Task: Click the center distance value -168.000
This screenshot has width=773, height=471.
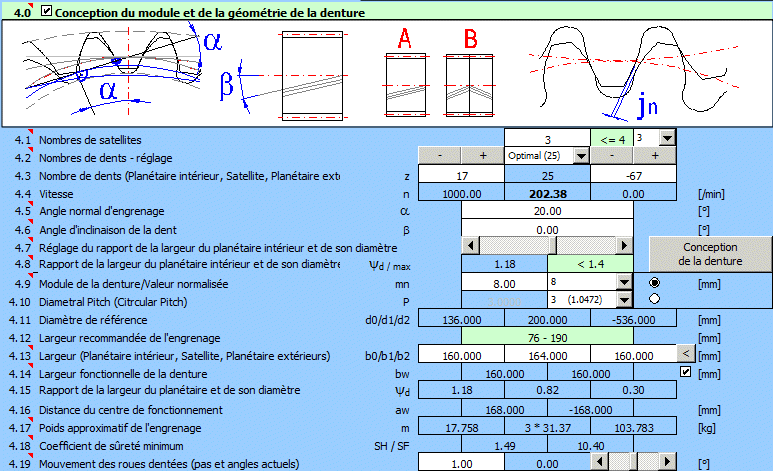Action: (x=590, y=410)
